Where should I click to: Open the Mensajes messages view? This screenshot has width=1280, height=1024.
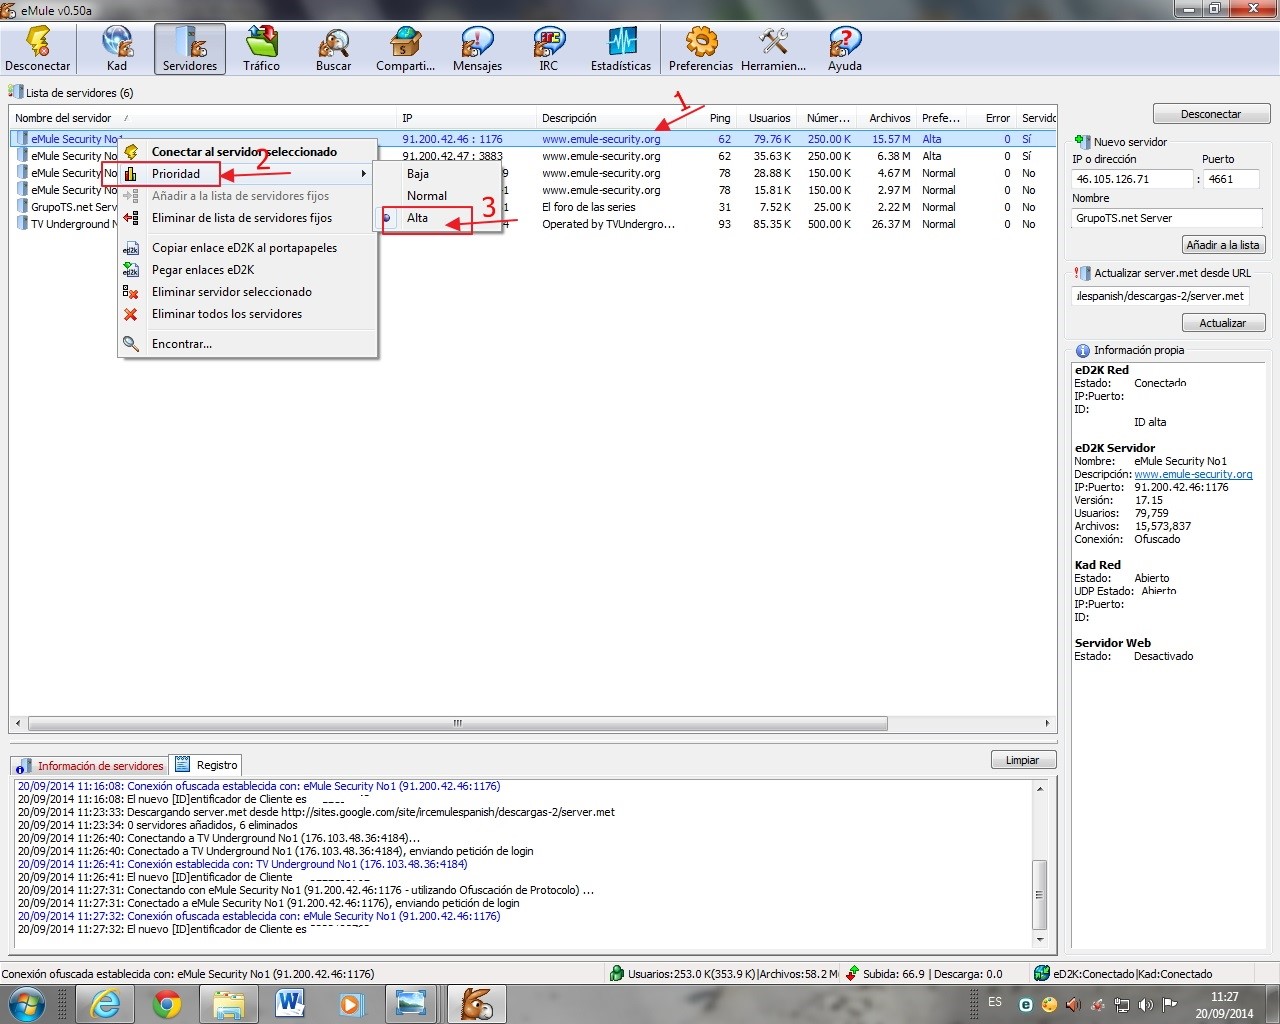477,47
